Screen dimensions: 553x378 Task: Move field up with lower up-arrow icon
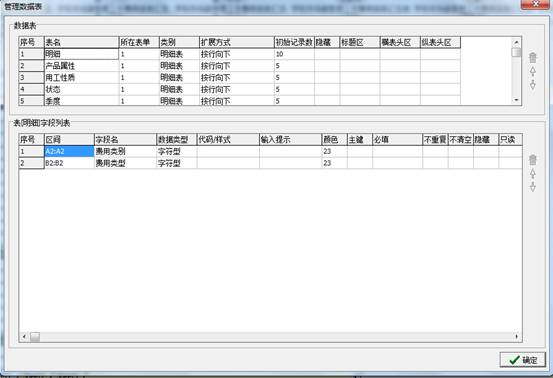tap(533, 173)
